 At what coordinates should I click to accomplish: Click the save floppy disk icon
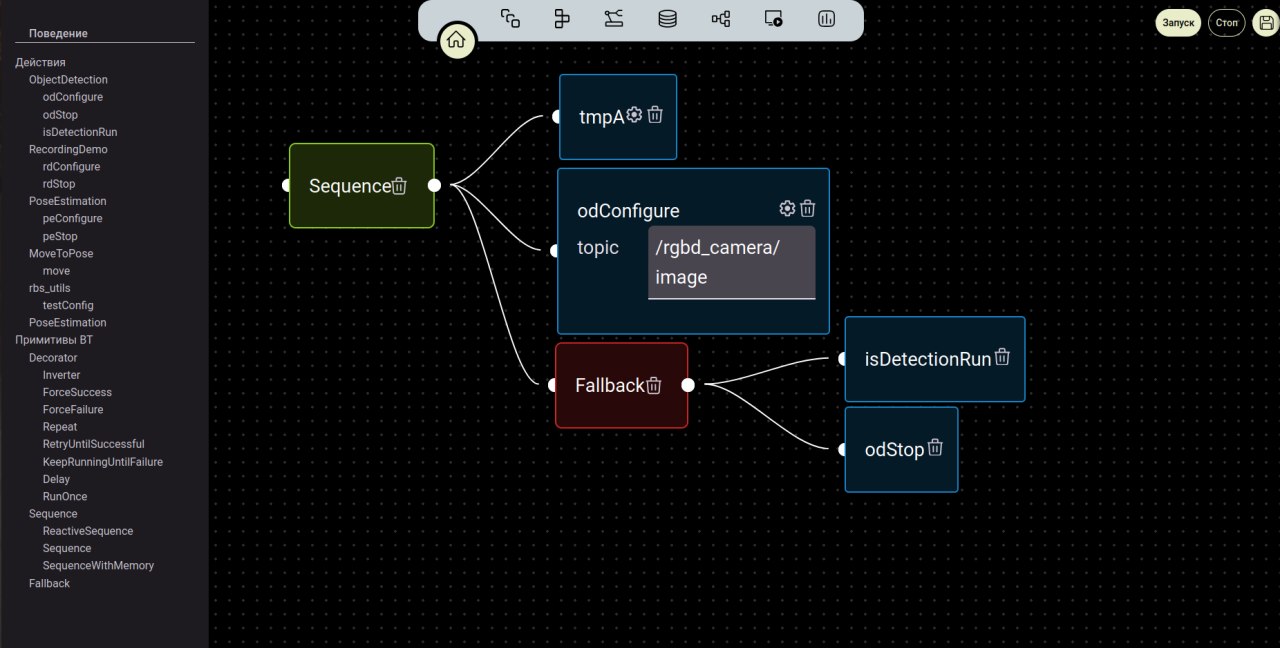click(1265, 23)
